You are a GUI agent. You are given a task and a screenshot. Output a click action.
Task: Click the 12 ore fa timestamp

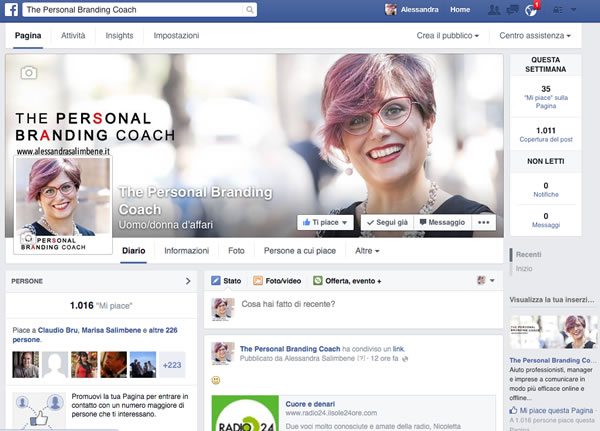384,359
